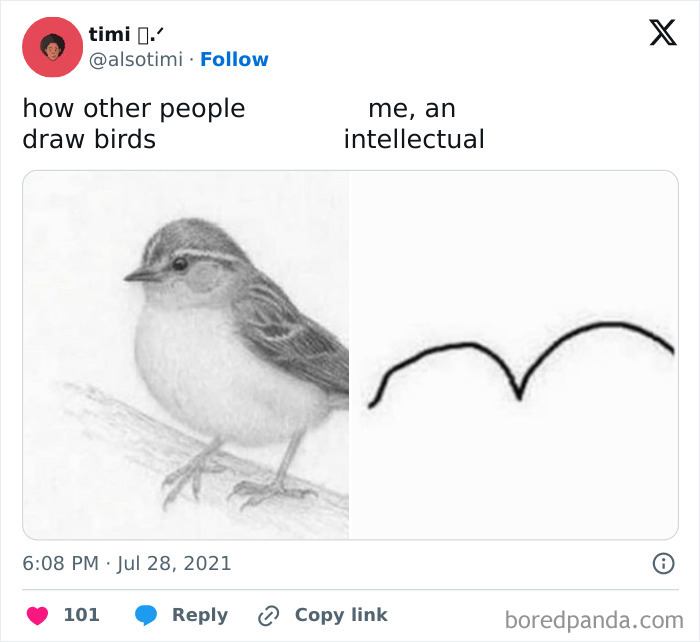700x642 pixels.
Task: Click the 101 likes count
Action: 81,615
